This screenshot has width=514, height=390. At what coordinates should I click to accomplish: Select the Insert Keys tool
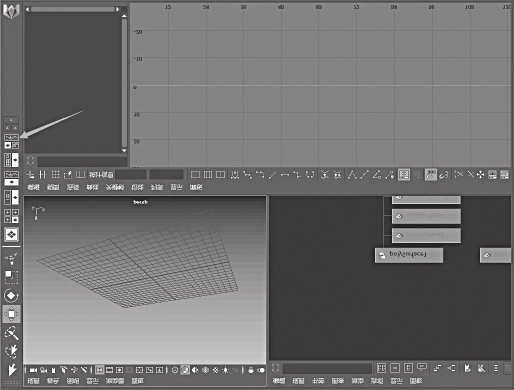tap(42, 175)
